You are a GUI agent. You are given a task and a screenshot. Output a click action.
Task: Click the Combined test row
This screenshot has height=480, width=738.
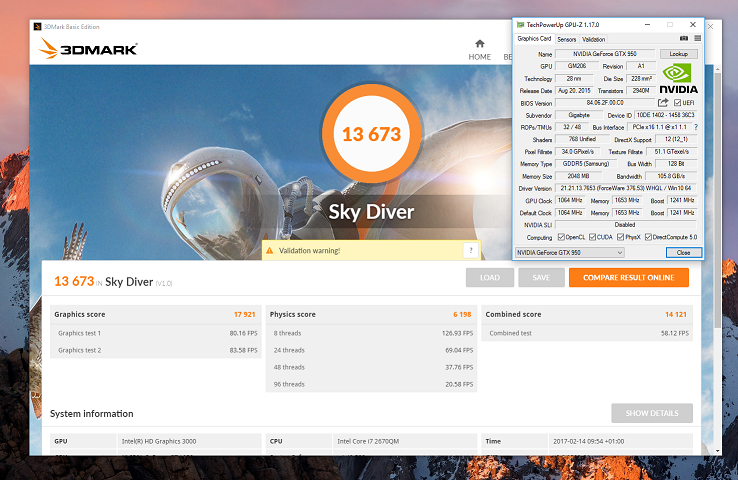587,333
